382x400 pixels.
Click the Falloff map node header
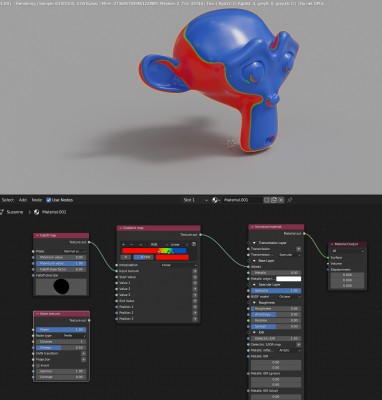click(x=61, y=235)
